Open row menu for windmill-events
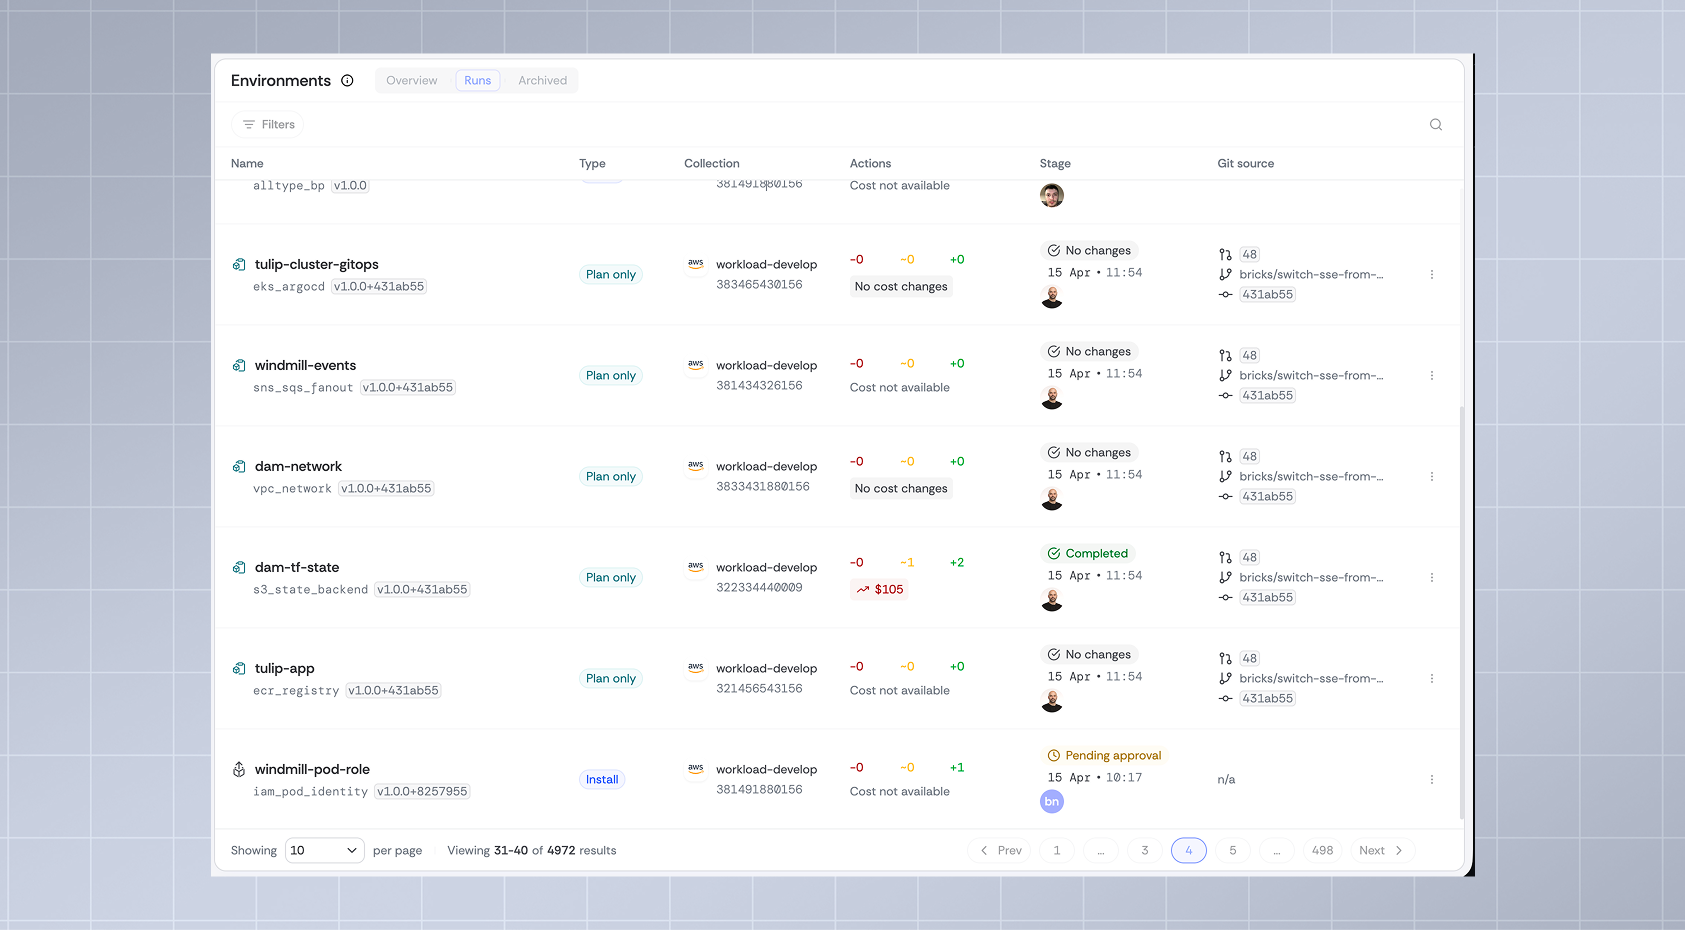Viewport: 1686px width, 930px height. (1432, 376)
